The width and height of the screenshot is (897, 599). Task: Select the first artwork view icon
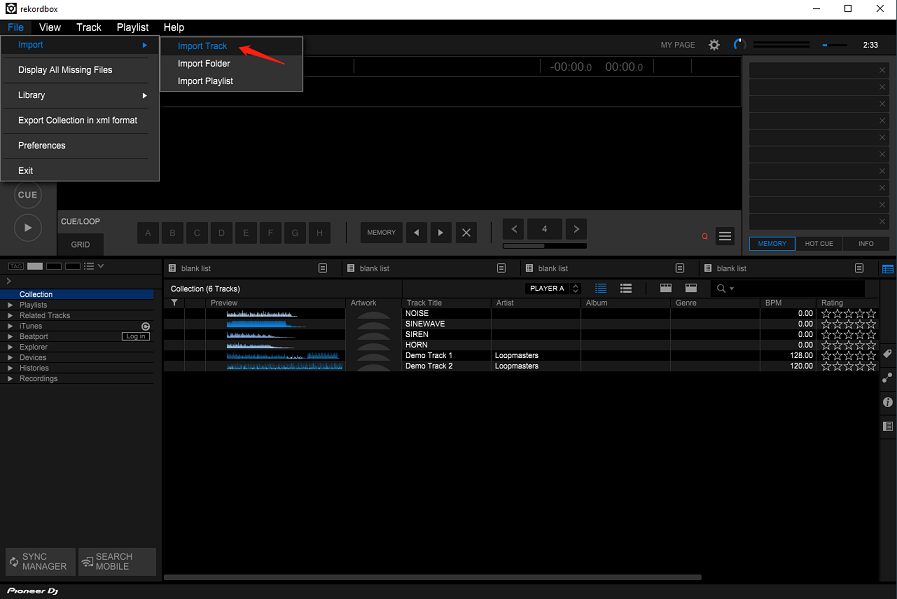click(665, 288)
